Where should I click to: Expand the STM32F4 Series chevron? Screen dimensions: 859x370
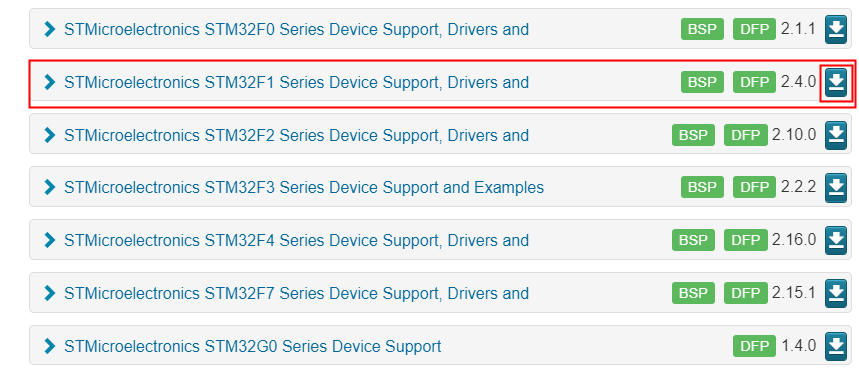click(x=50, y=240)
